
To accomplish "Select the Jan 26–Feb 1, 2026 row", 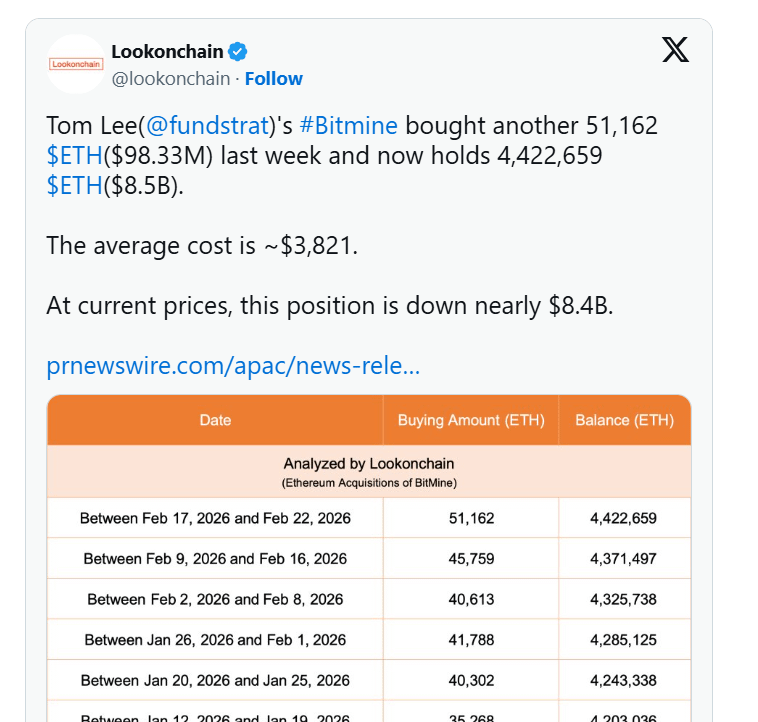I will click(x=215, y=640).
